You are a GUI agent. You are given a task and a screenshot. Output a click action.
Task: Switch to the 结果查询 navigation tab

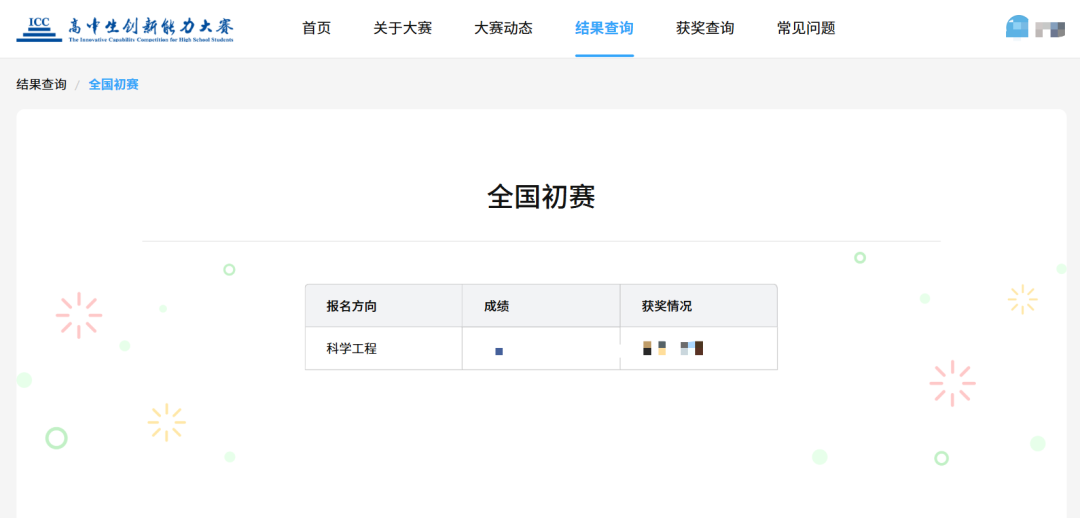tap(604, 28)
